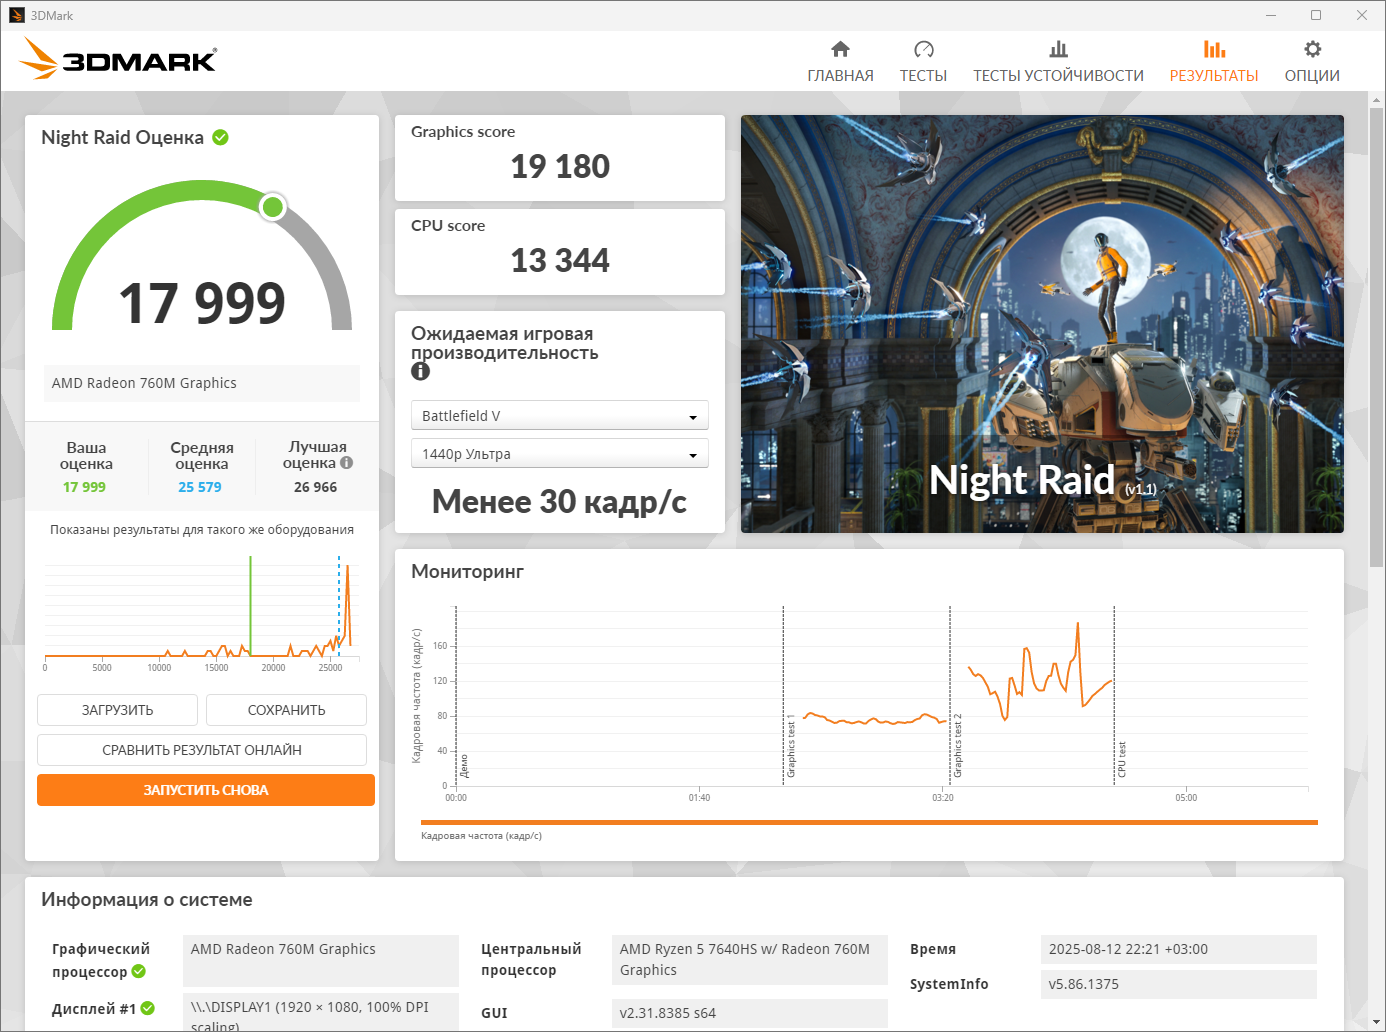
Task: Click info icon under expected game performance
Action: pyautogui.click(x=420, y=371)
